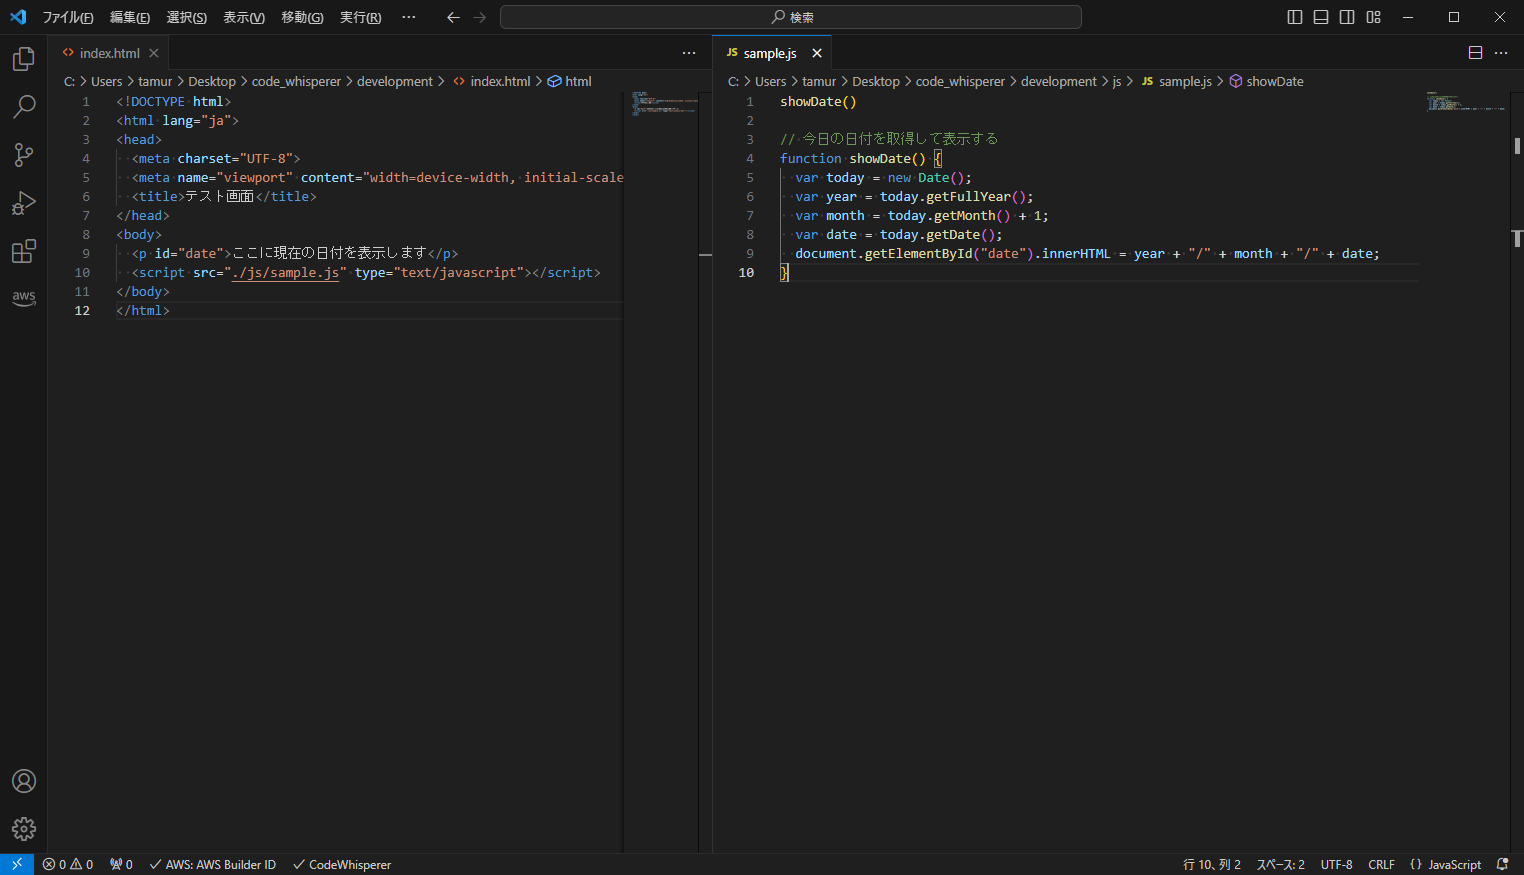Change end of line sequence CRLF

click(1382, 864)
